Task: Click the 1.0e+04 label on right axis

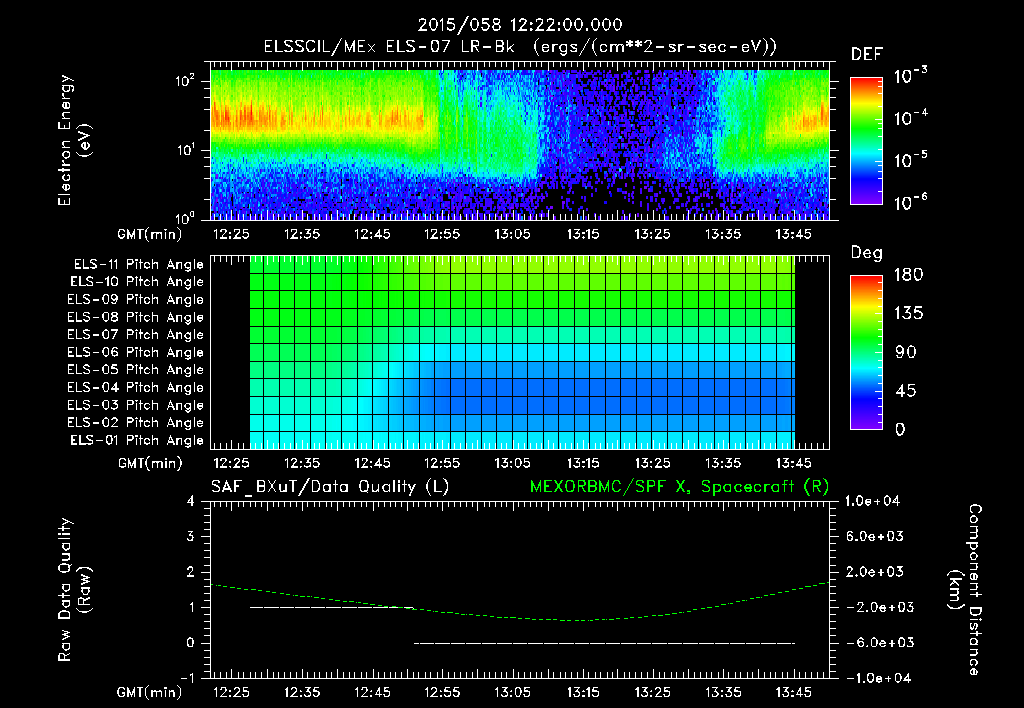Action: pos(872,501)
